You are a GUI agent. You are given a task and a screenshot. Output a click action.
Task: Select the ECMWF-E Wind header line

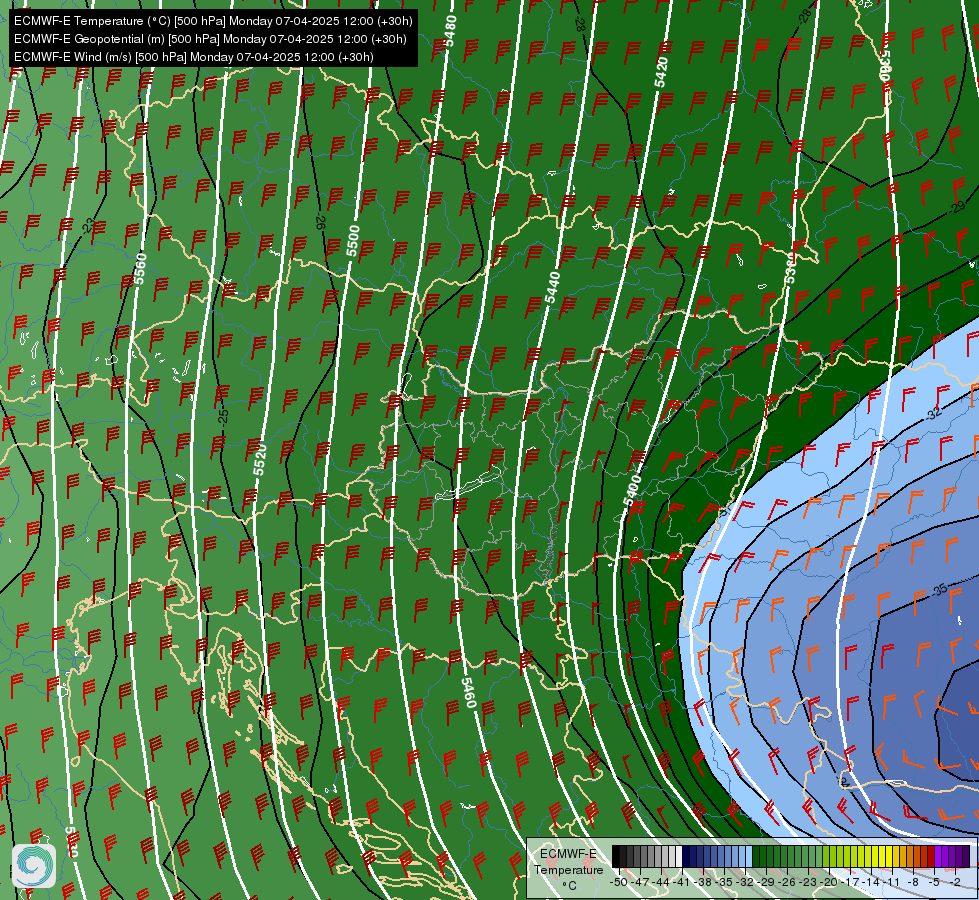coord(194,57)
